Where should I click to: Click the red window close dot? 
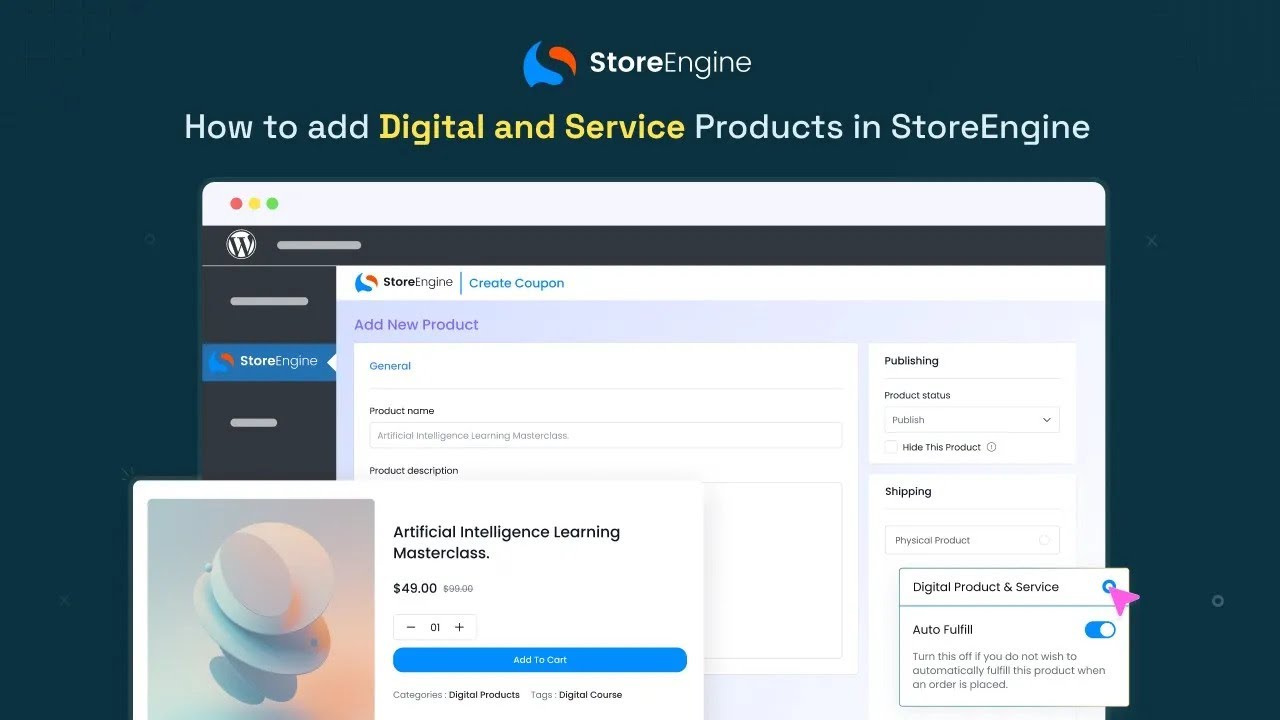[237, 204]
